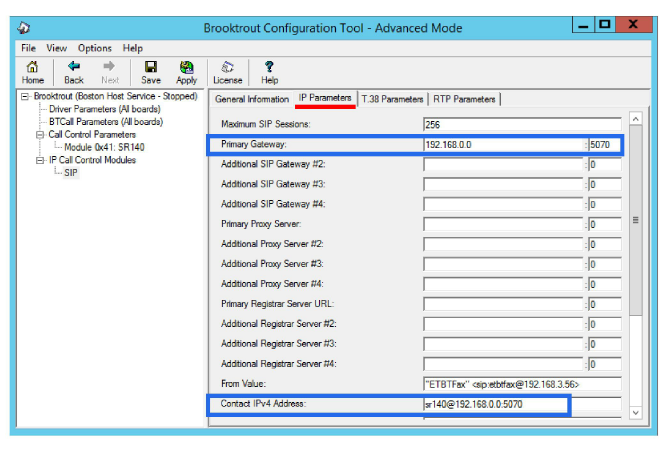Click the Additional Registrar Server #4 address field
This screenshot has width=667, height=454.
[504, 364]
